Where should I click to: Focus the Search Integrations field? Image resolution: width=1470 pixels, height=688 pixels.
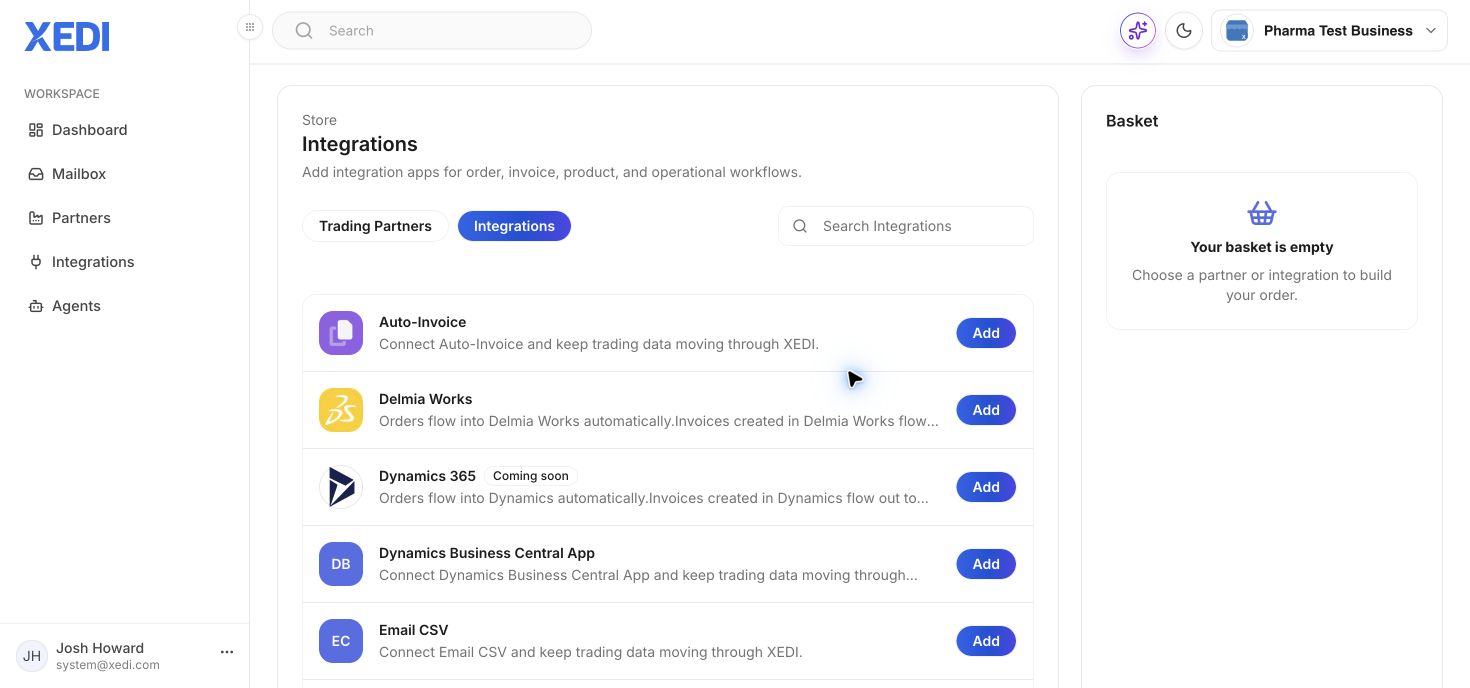[906, 226]
